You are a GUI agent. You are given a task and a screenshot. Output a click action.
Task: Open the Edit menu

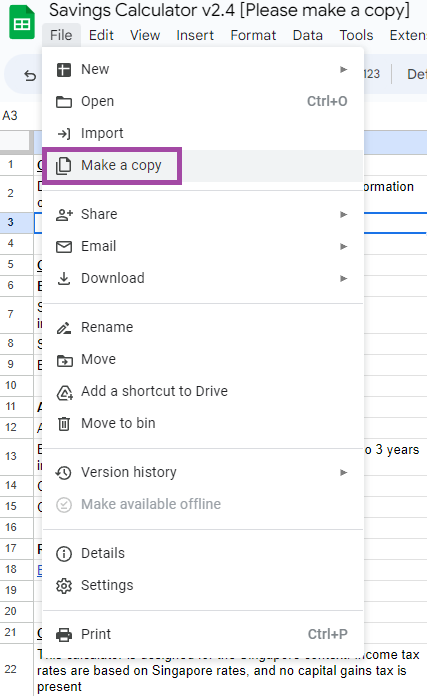pos(101,35)
